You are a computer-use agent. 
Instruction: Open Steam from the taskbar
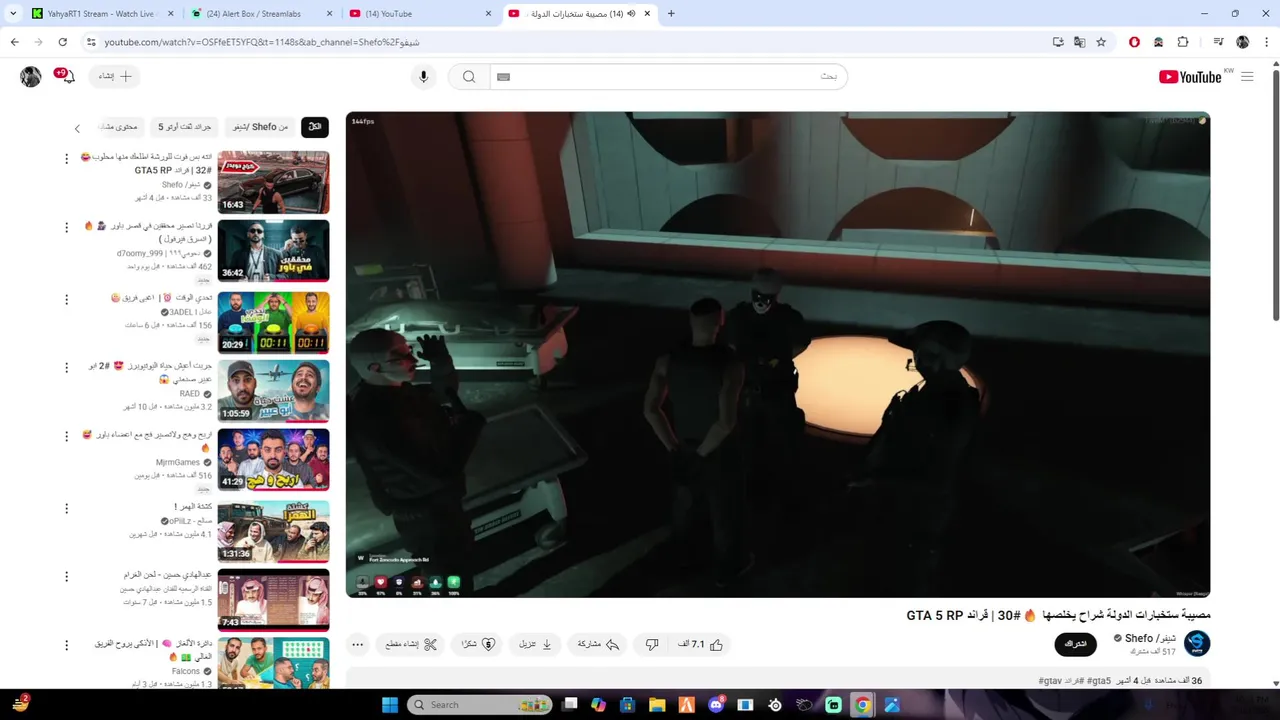775,705
